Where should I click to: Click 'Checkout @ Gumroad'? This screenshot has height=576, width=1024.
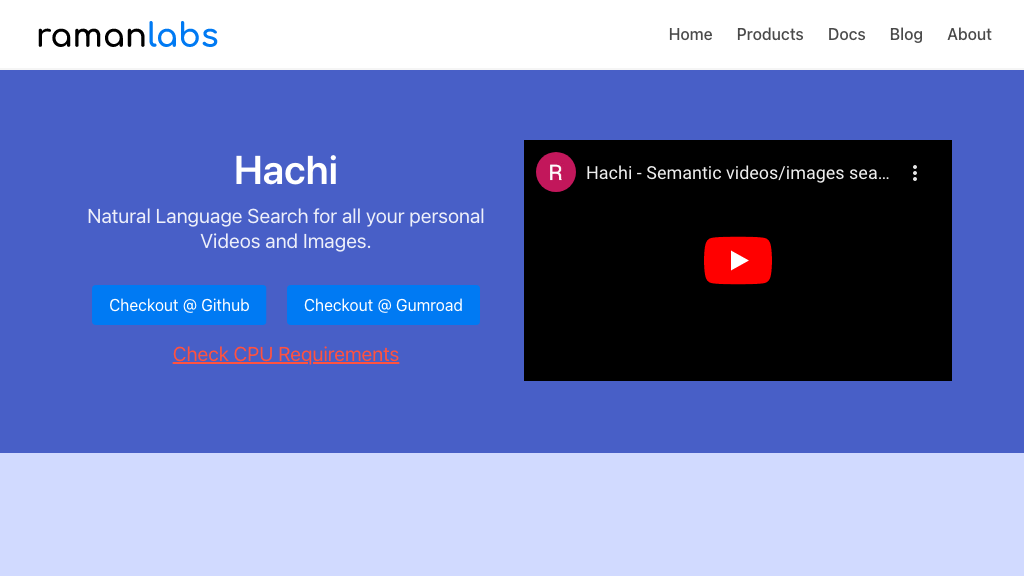point(384,305)
